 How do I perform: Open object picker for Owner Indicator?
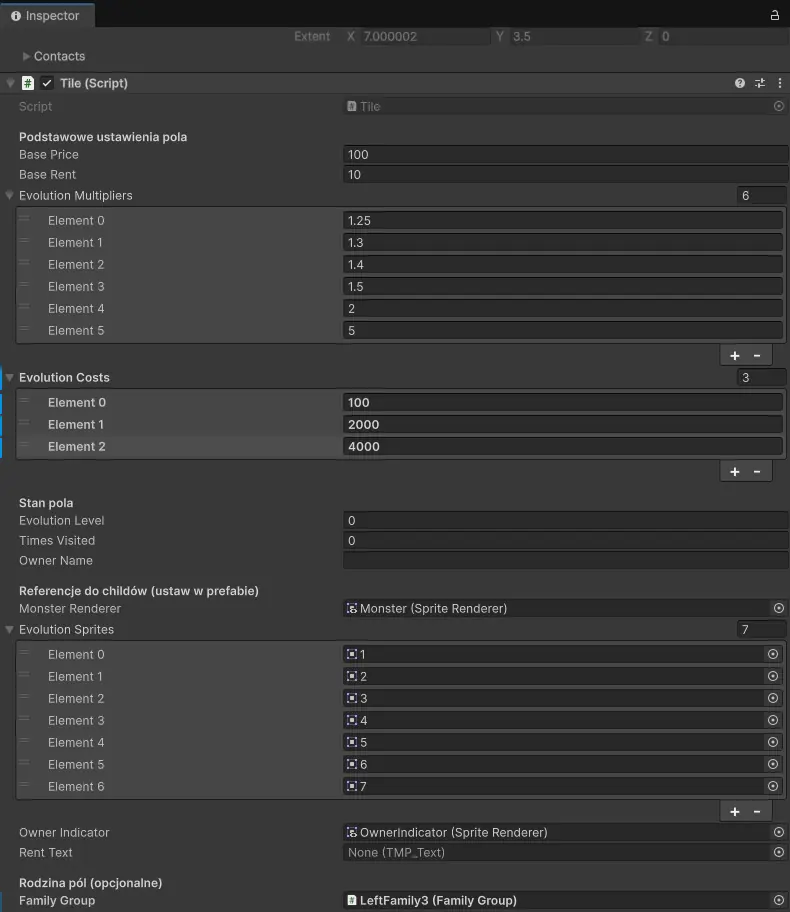(778, 832)
